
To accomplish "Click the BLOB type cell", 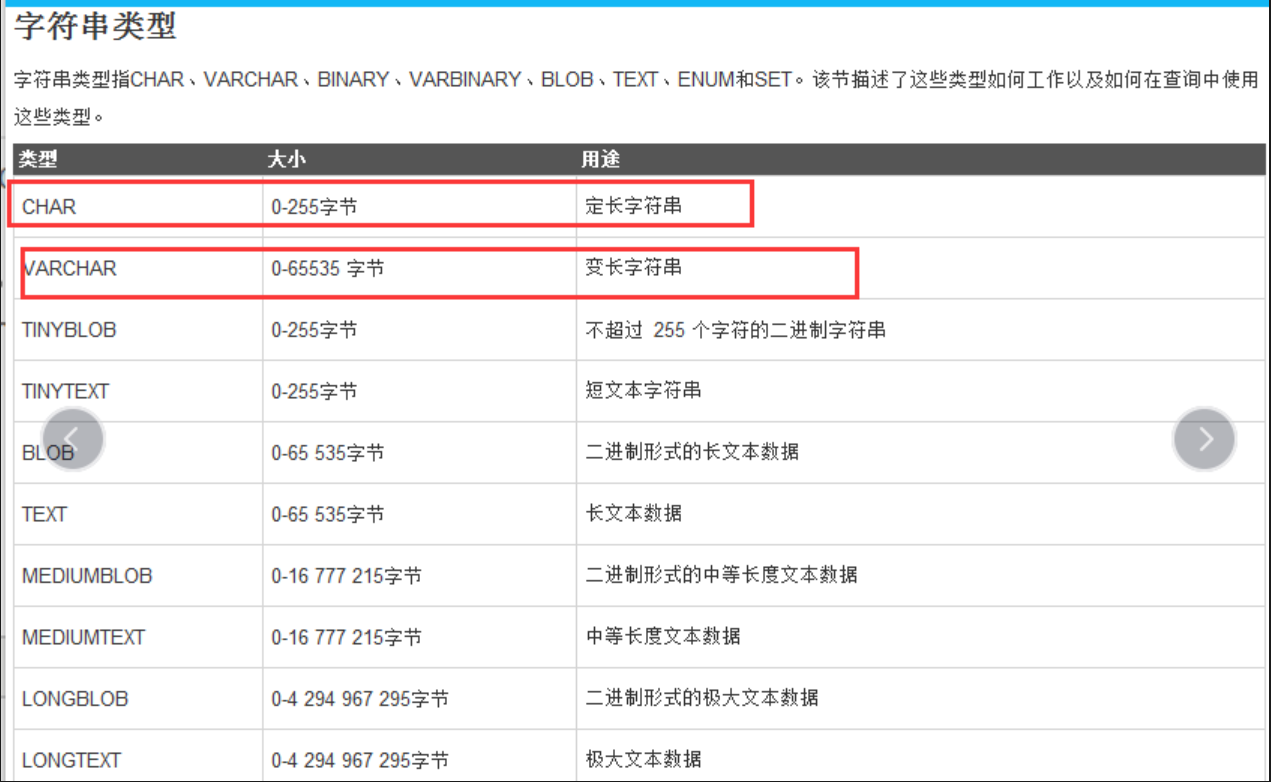I will click(x=138, y=452).
